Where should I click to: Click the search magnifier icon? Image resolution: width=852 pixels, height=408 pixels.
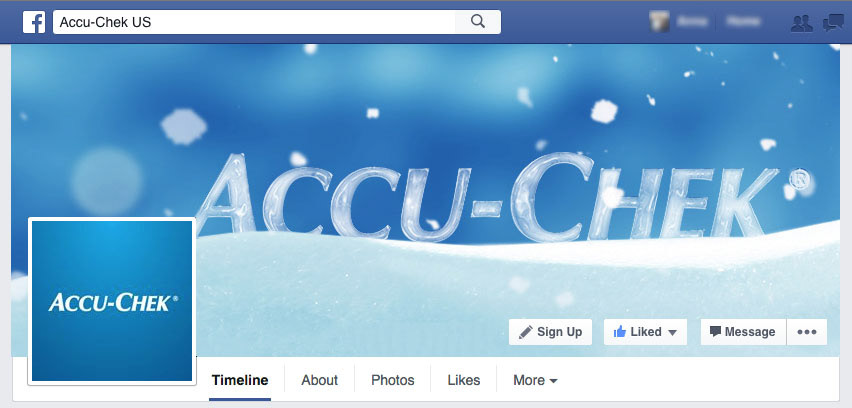click(478, 22)
